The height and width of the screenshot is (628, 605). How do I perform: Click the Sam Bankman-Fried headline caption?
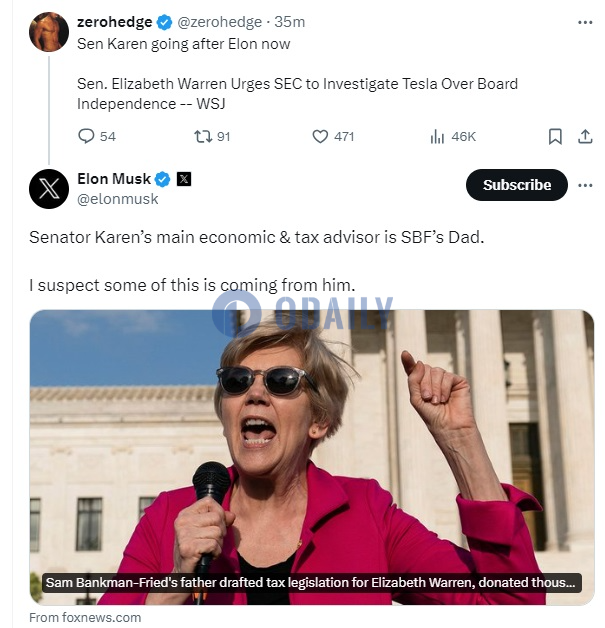(310, 582)
